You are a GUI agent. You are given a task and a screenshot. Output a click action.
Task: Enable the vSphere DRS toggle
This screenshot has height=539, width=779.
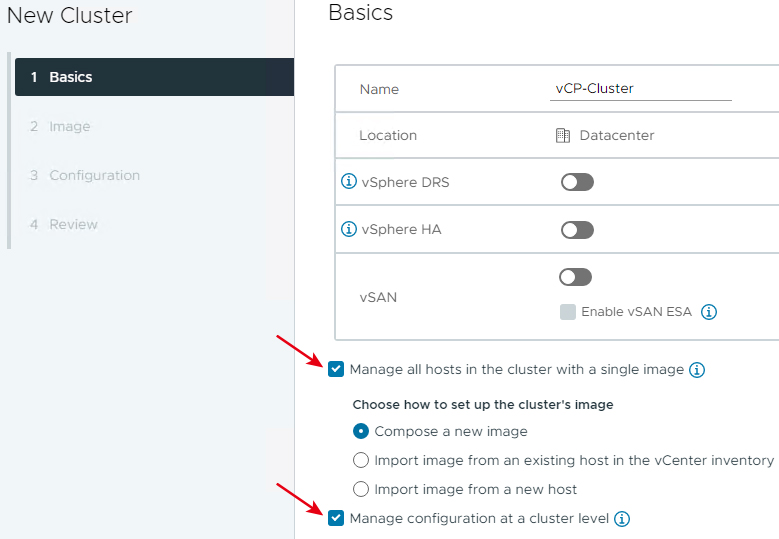577,182
